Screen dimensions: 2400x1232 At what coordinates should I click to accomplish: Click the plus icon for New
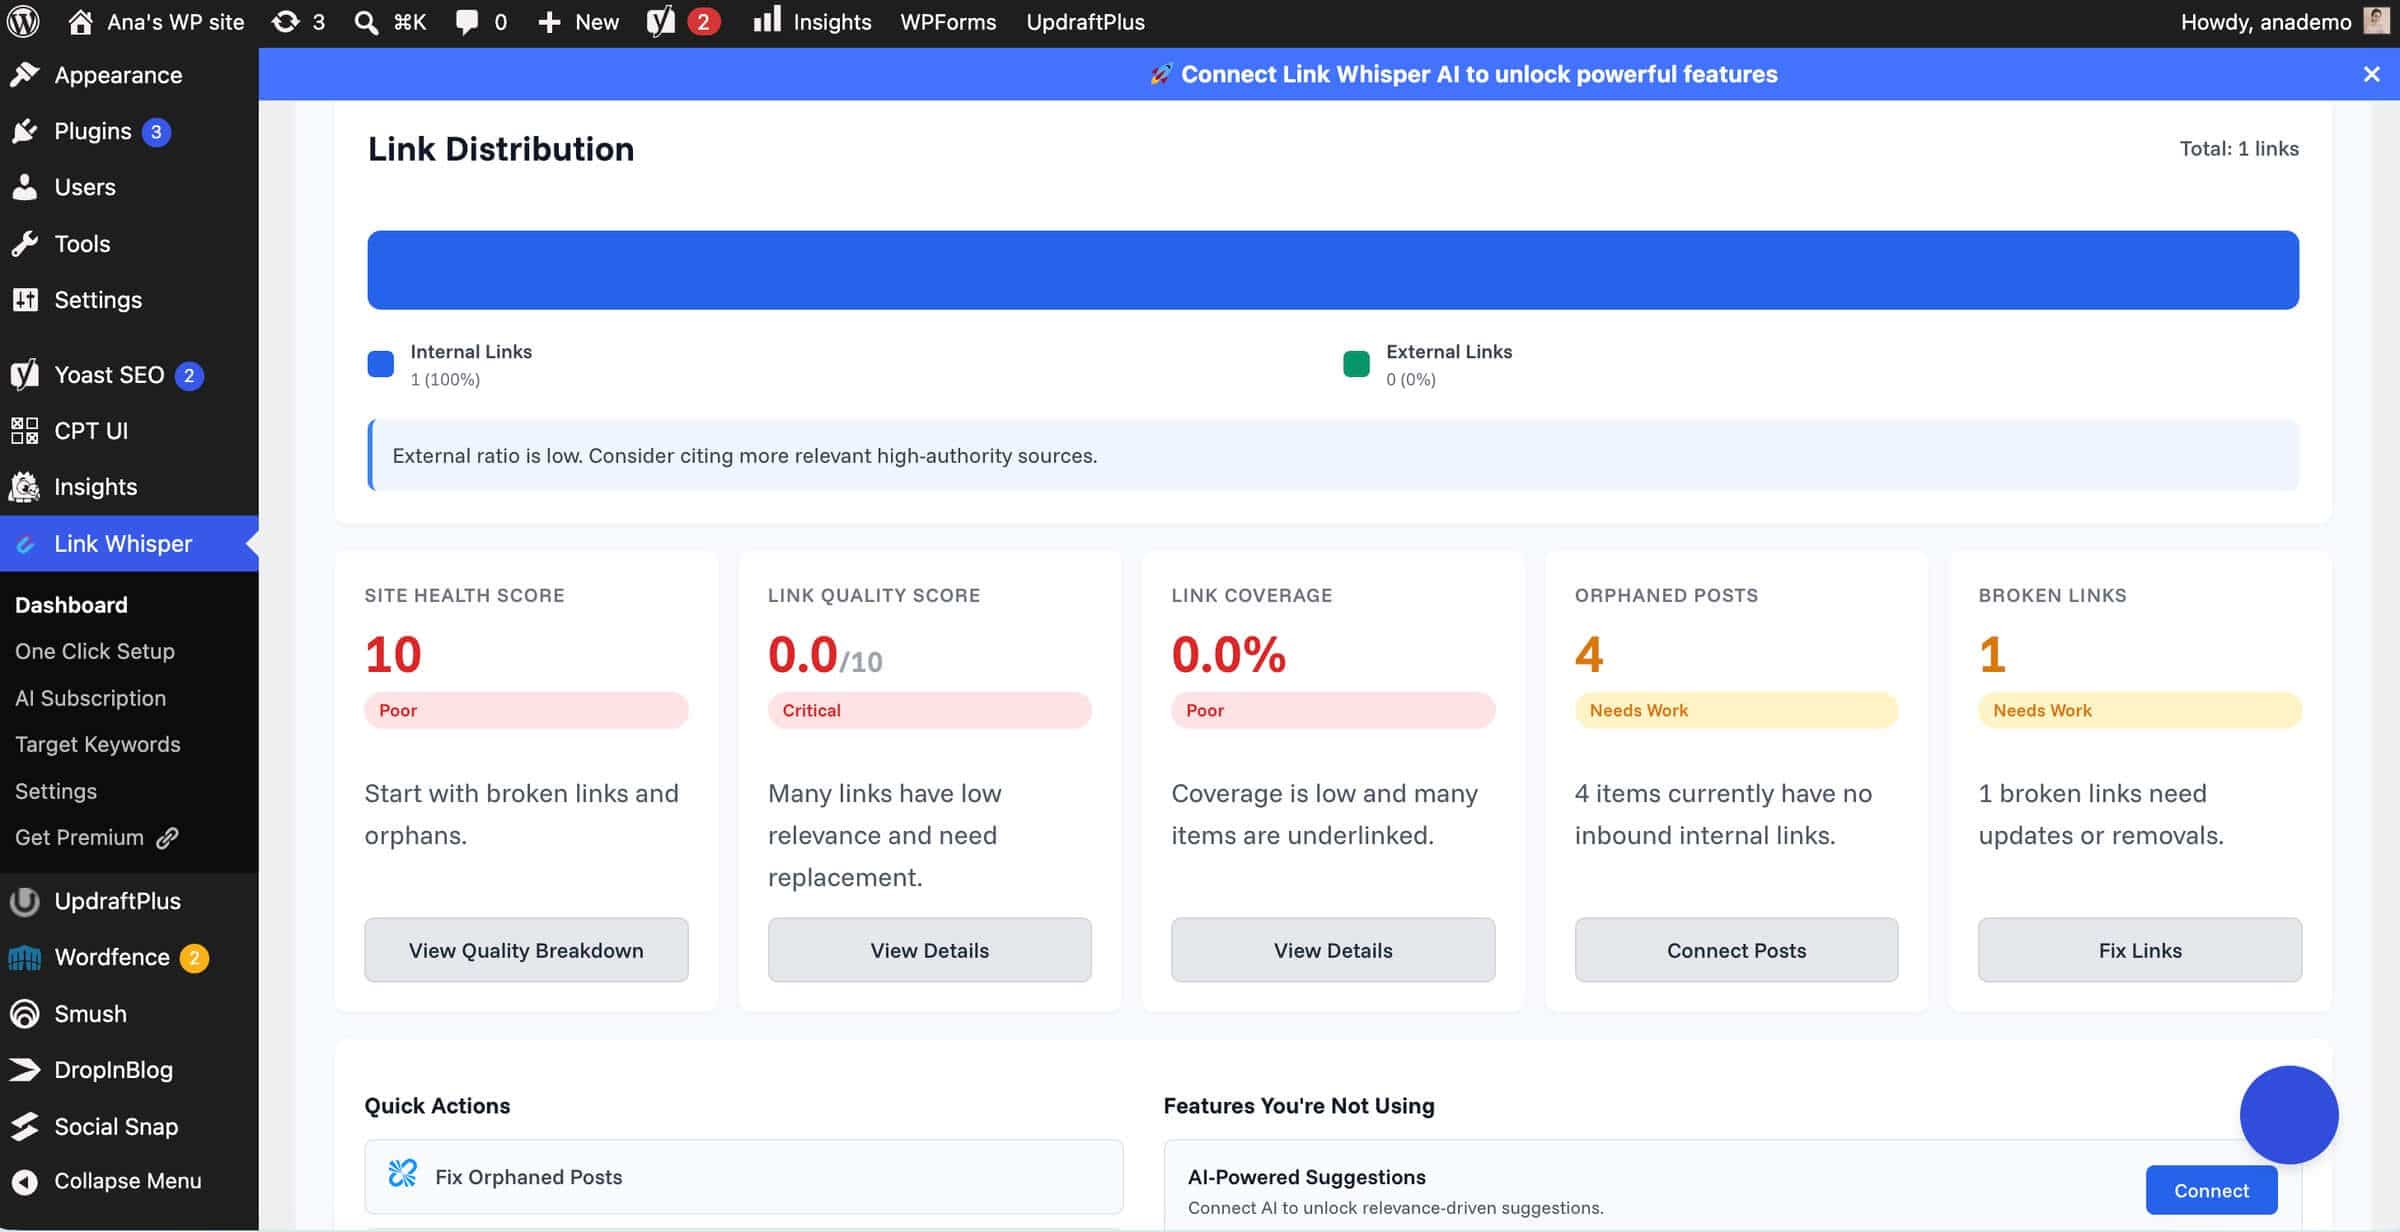click(x=548, y=22)
